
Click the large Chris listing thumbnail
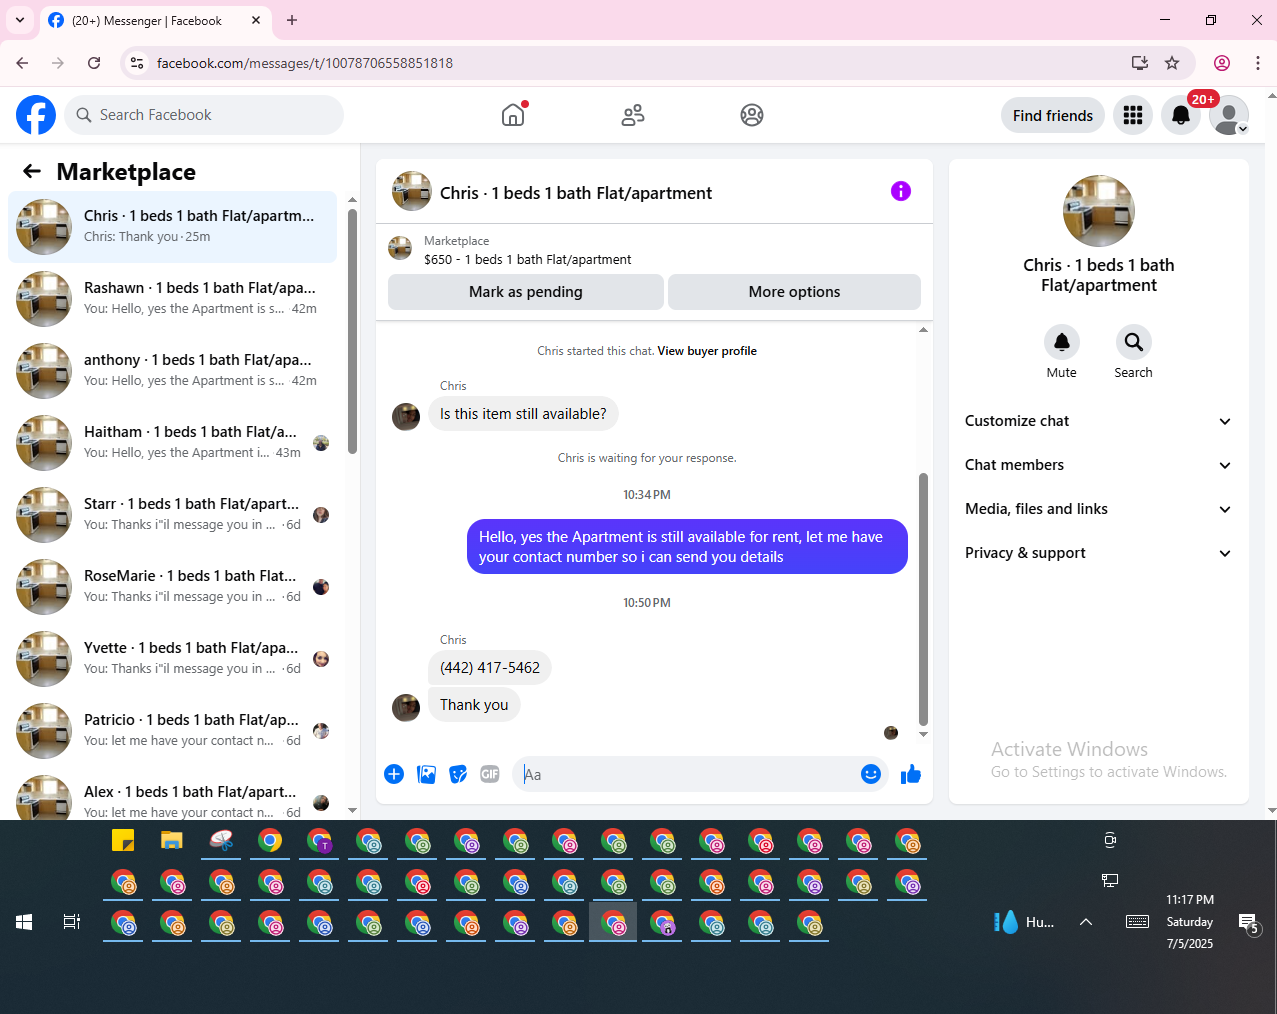point(1099,211)
